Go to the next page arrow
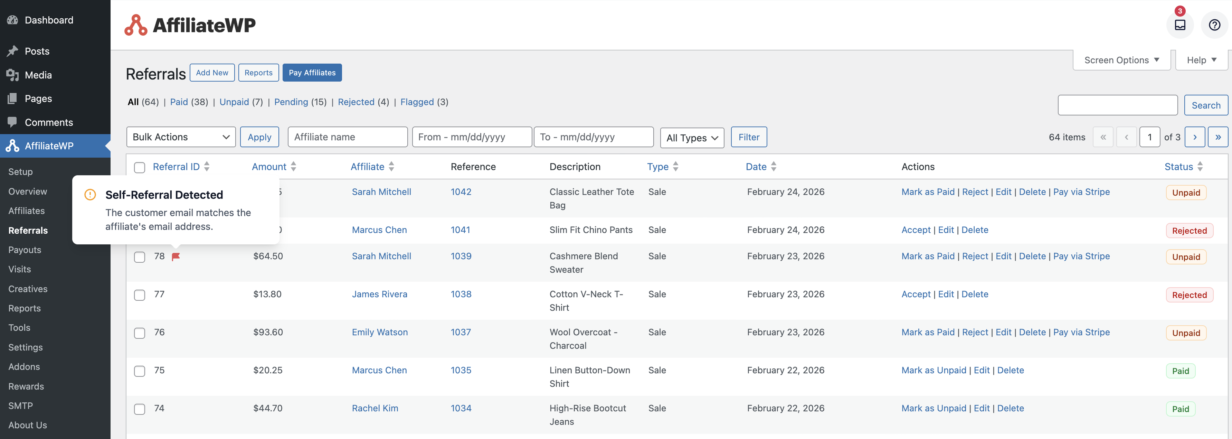Image resolution: width=1232 pixels, height=439 pixels. (x=1195, y=137)
